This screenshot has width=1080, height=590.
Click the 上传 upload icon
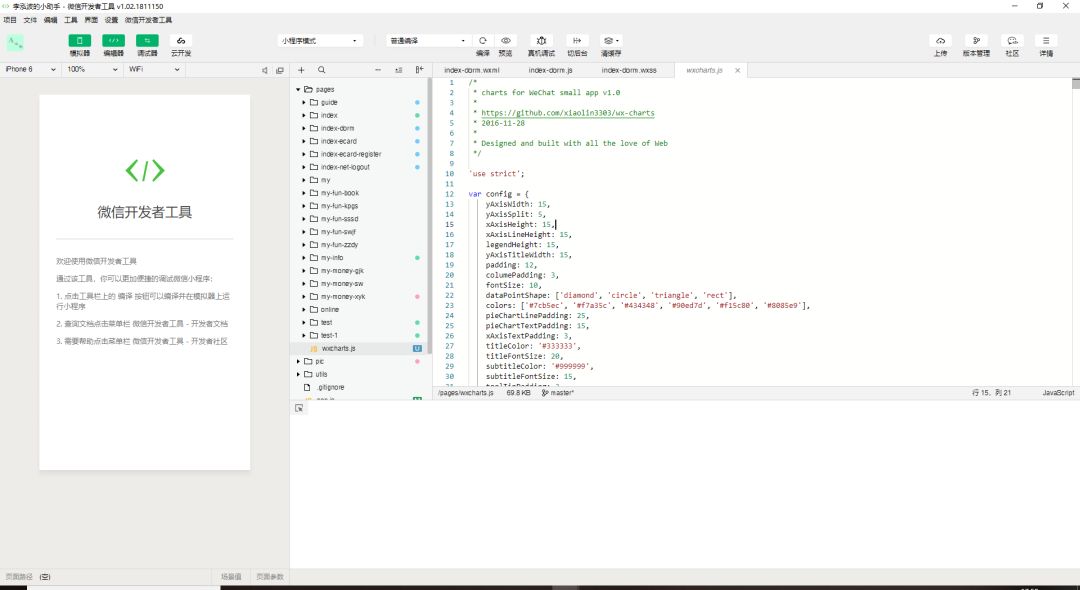click(940, 41)
